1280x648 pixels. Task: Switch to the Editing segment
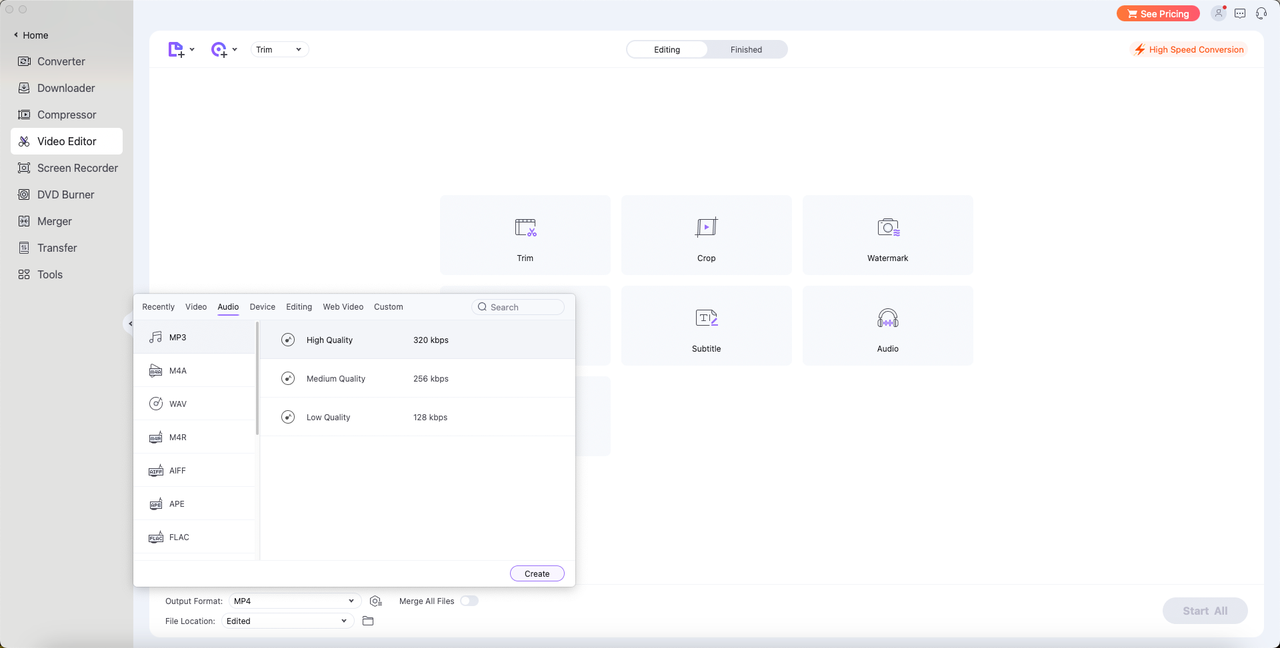[667, 49]
